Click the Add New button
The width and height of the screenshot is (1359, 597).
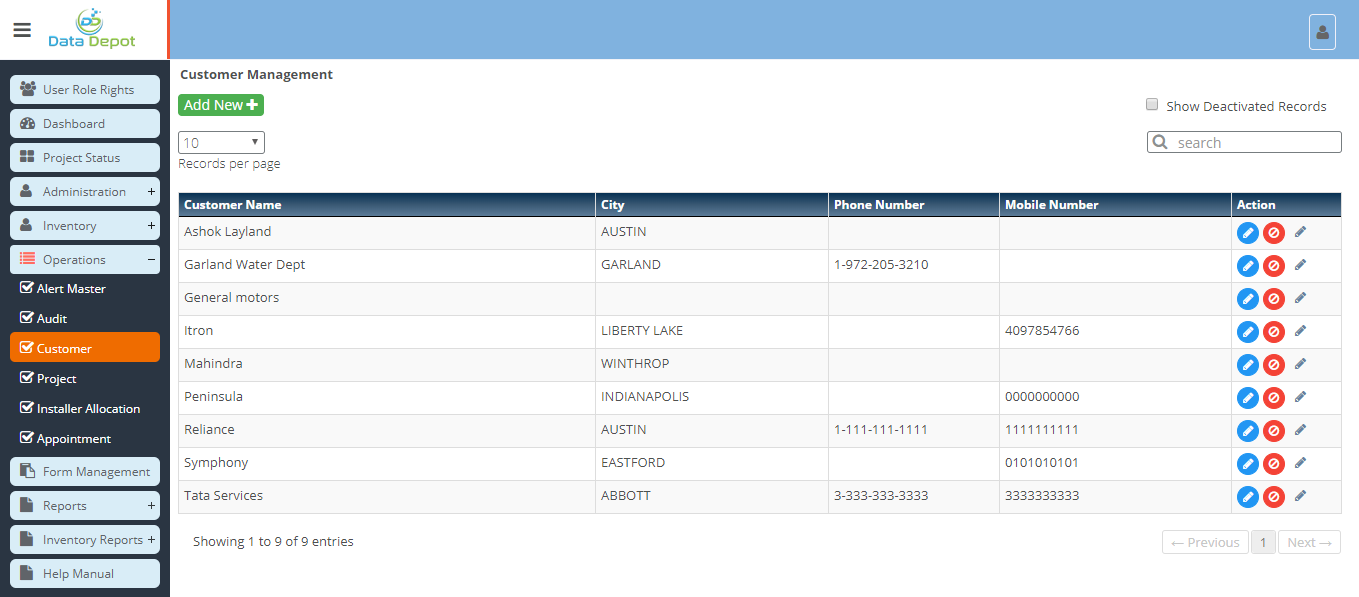220,105
